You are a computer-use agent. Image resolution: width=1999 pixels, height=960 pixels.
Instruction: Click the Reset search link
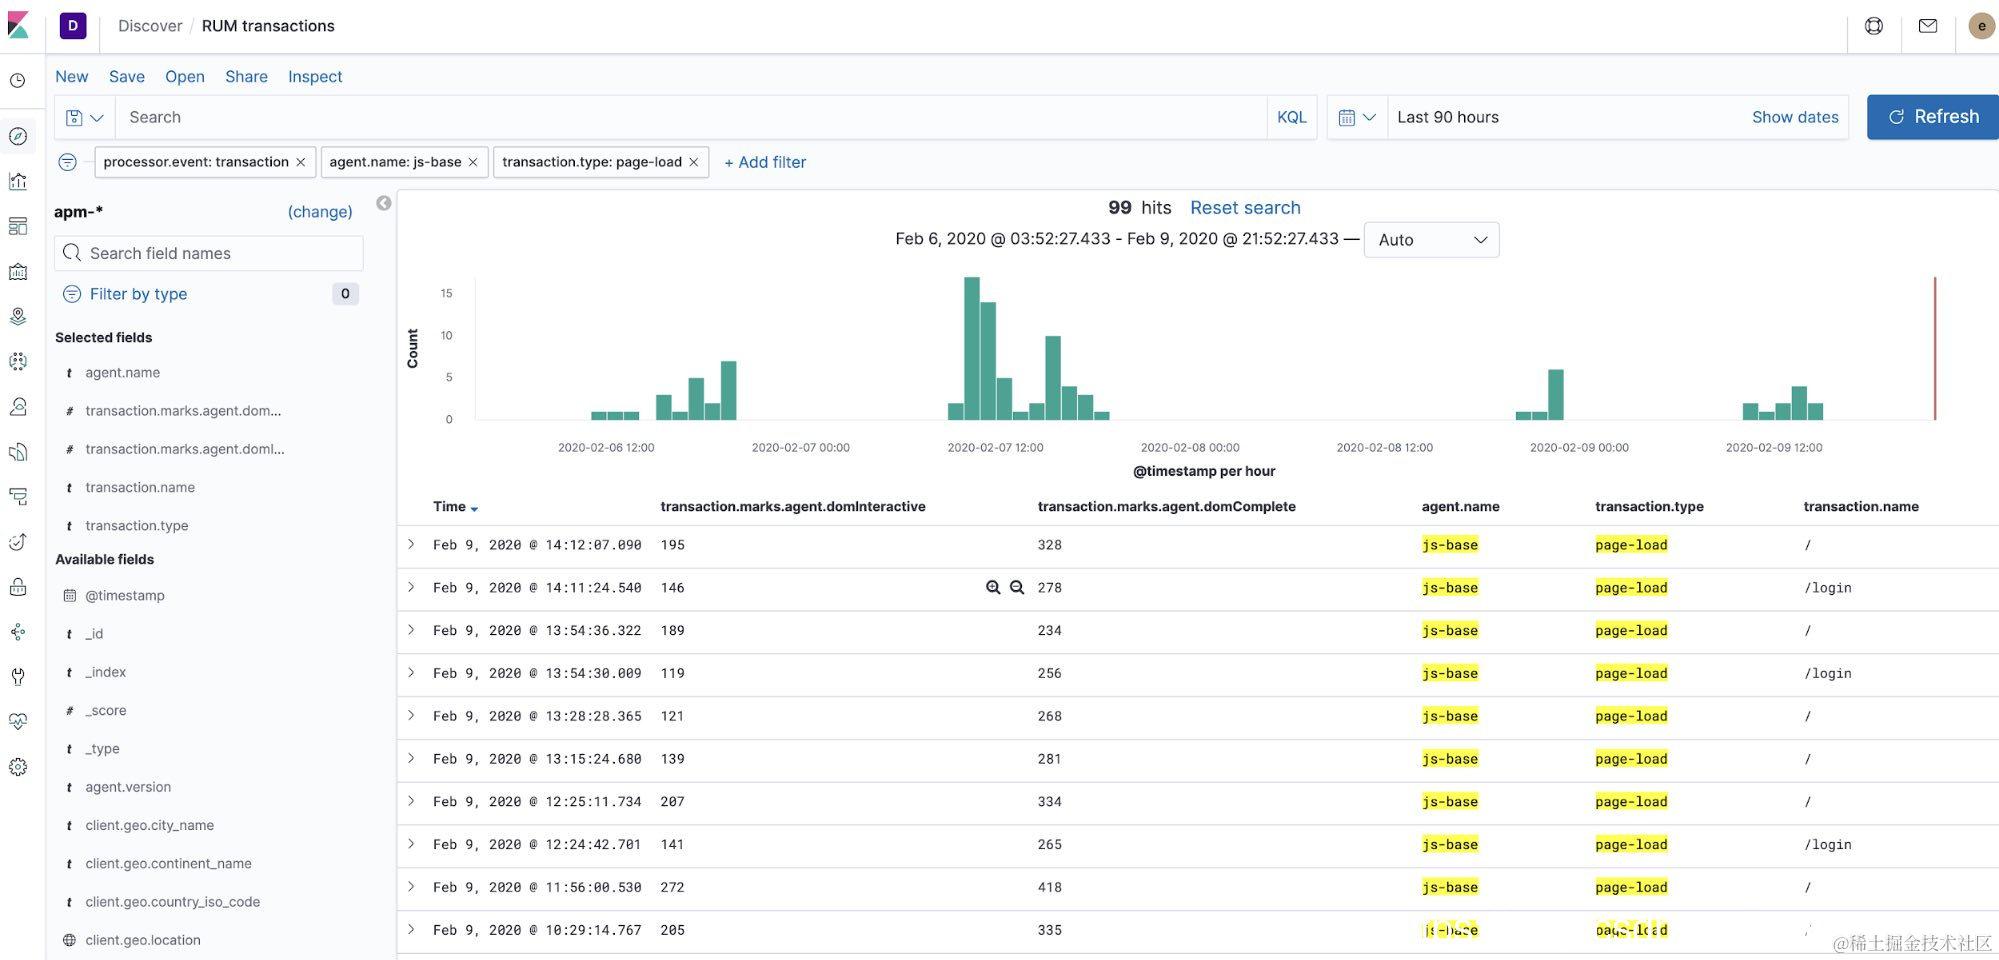tap(1245, 208)
